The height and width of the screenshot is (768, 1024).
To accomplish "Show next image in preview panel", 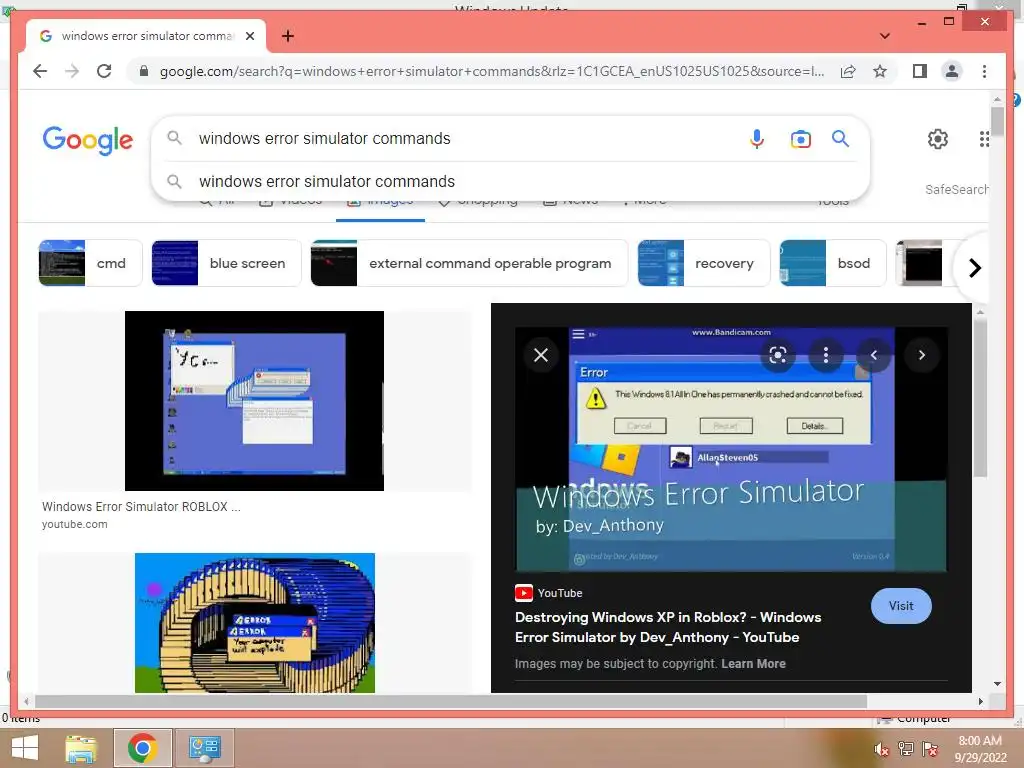I will (921, 355).
